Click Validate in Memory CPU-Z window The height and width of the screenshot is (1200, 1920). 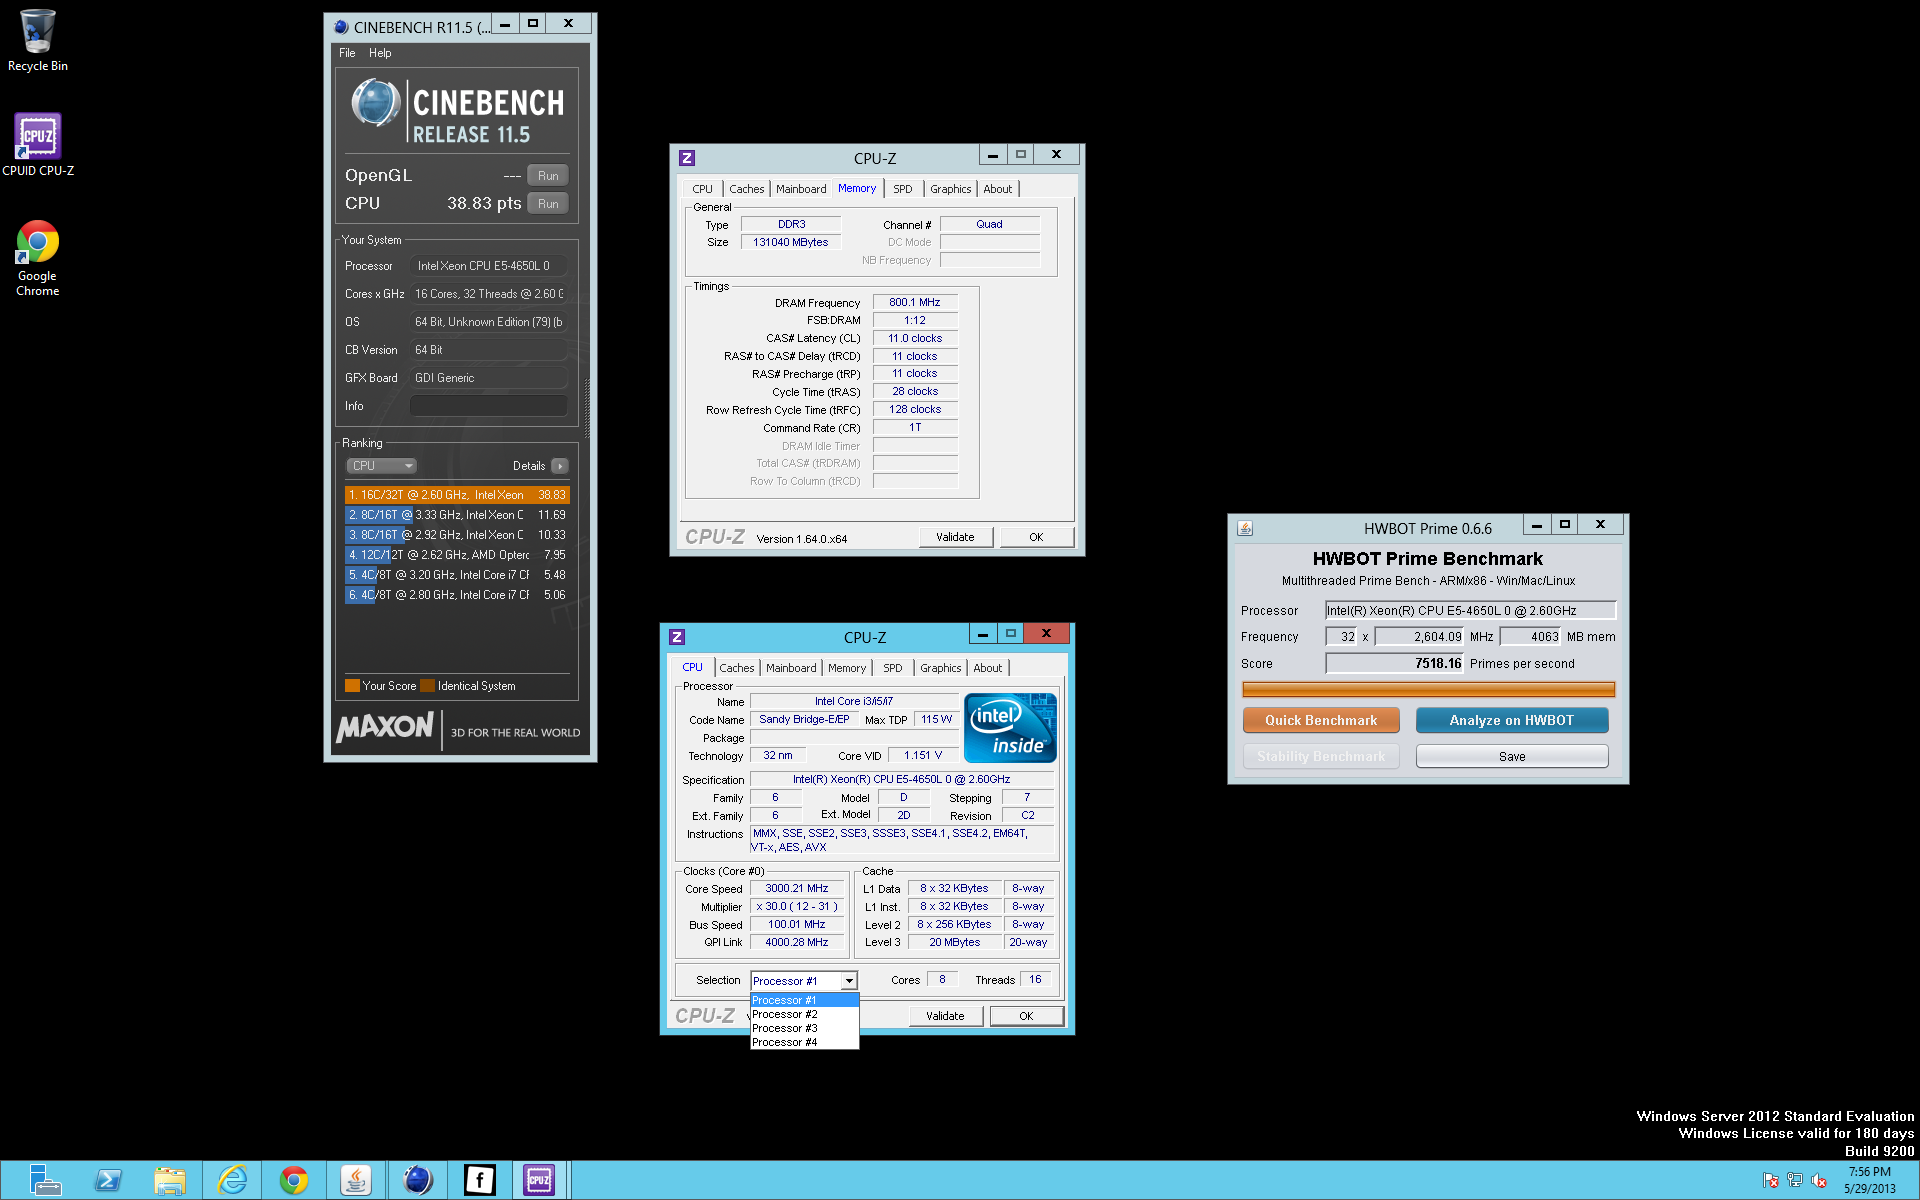point(955,537)
